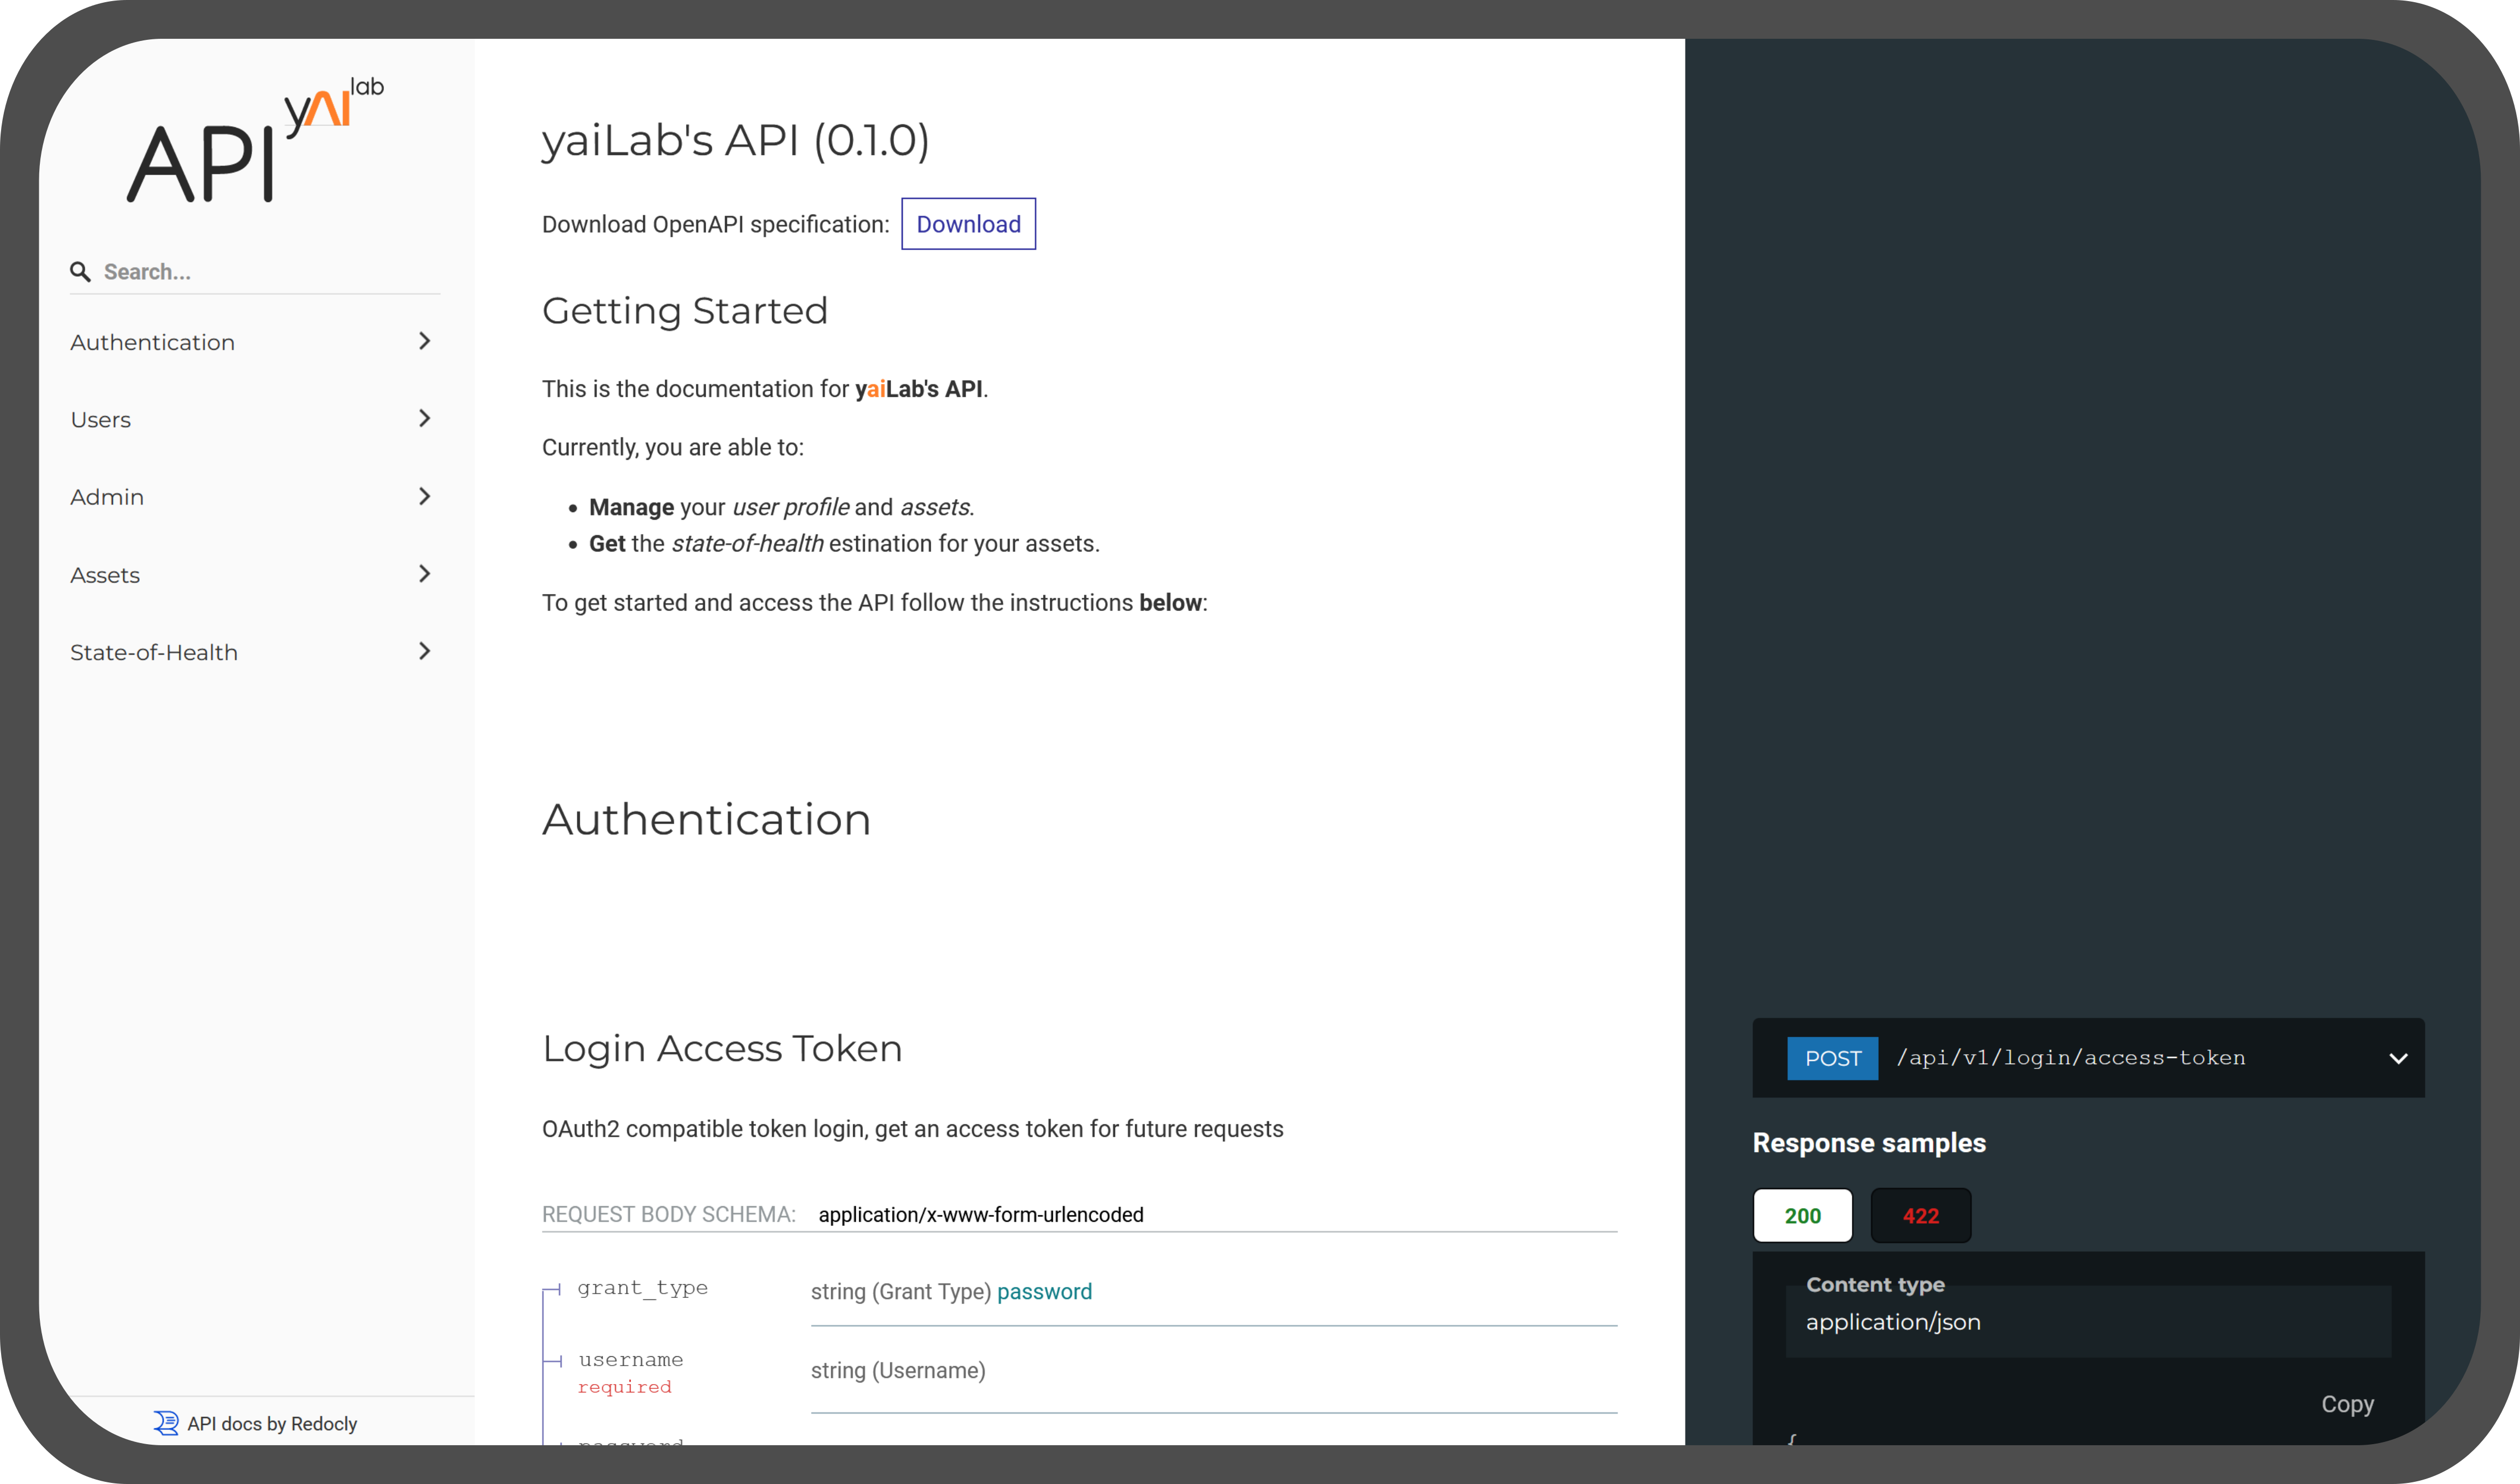Select the 200 response tab
Viewport: 2520px width, 1484px height.
click(x=1802, y=1215)
